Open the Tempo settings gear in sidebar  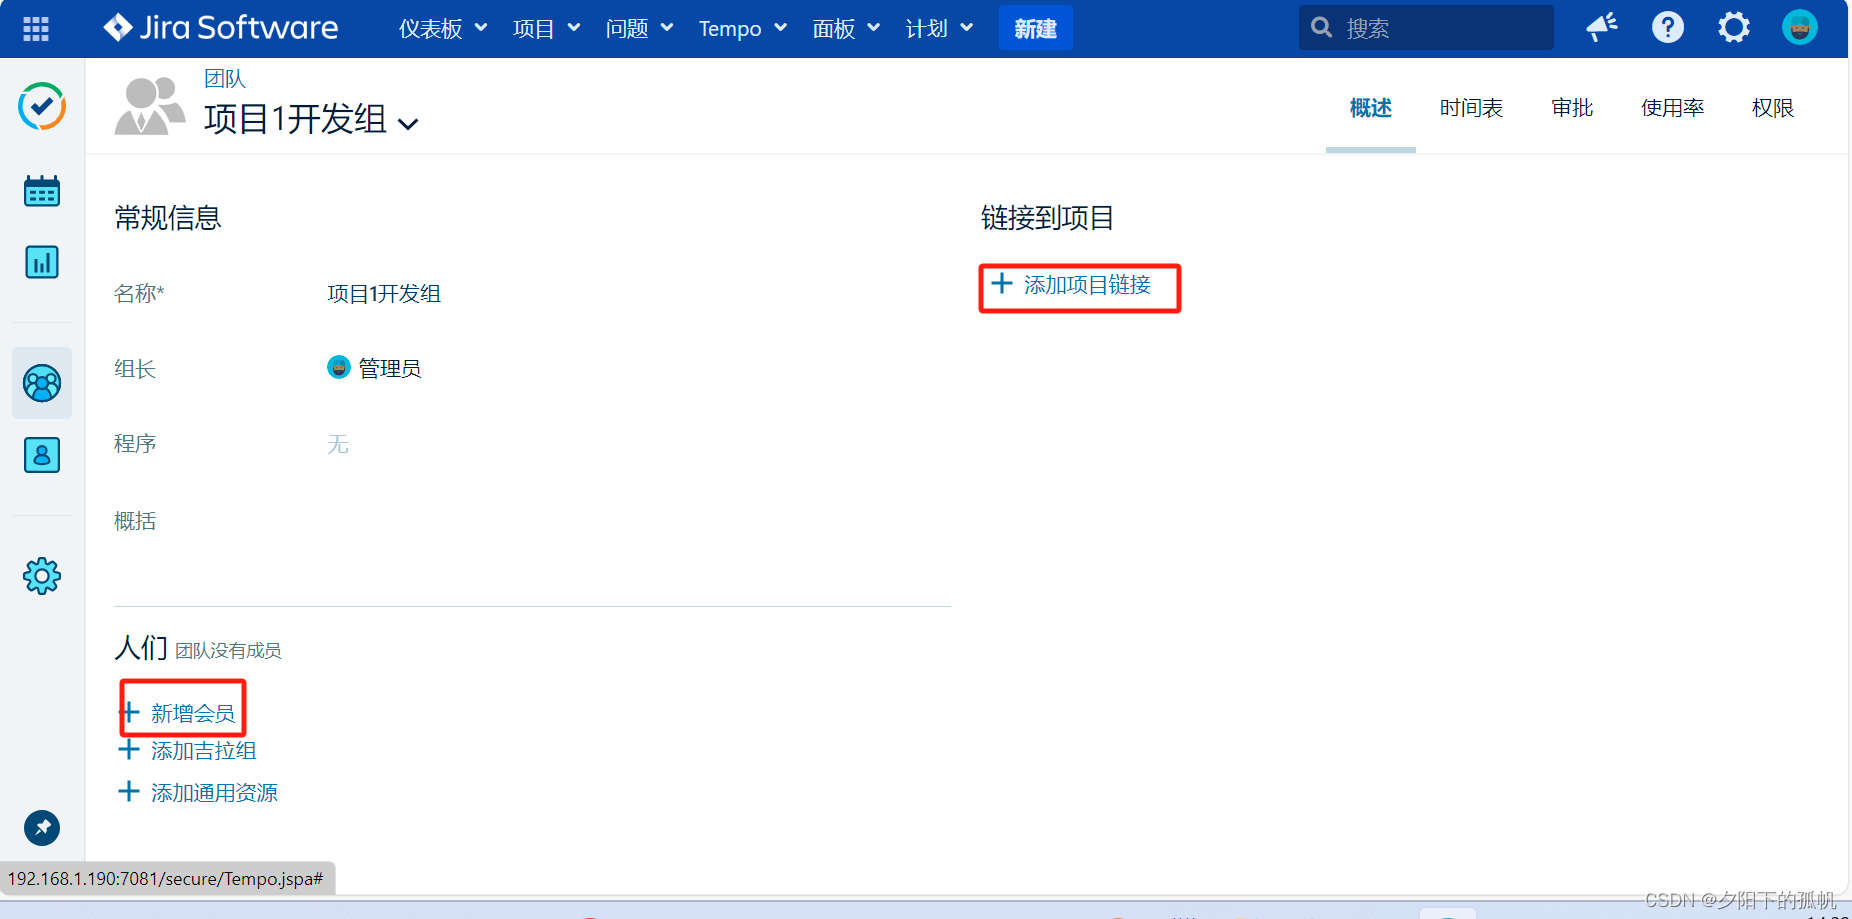coord(41,575)
